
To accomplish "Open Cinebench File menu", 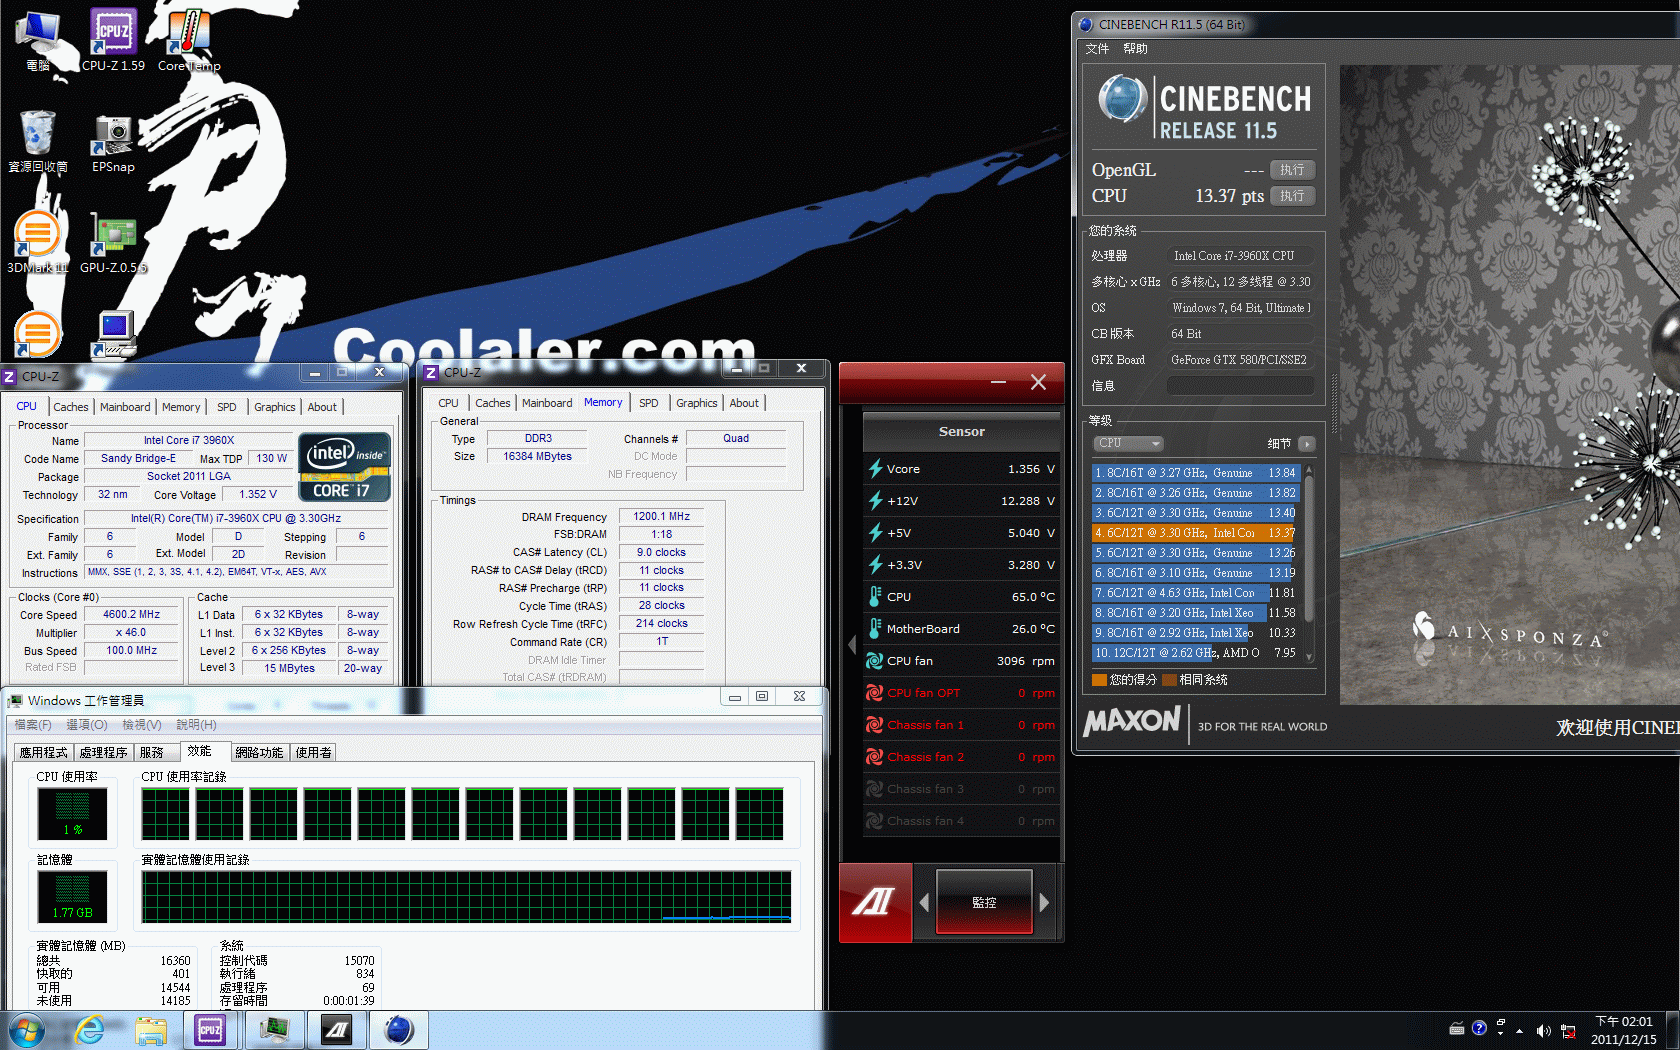I will coord(1097,49).
